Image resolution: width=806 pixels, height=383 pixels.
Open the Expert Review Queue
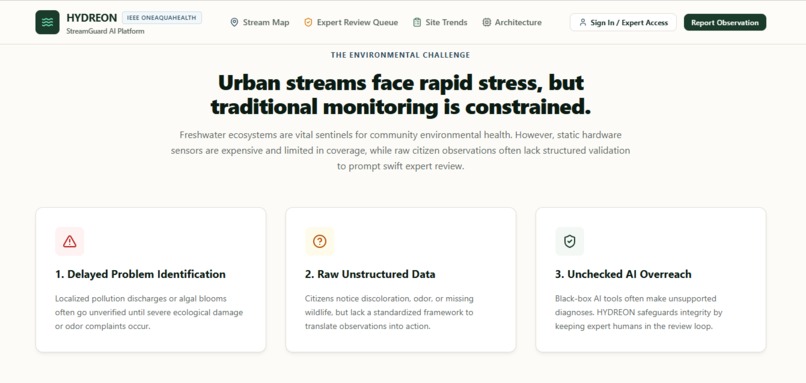351,23
